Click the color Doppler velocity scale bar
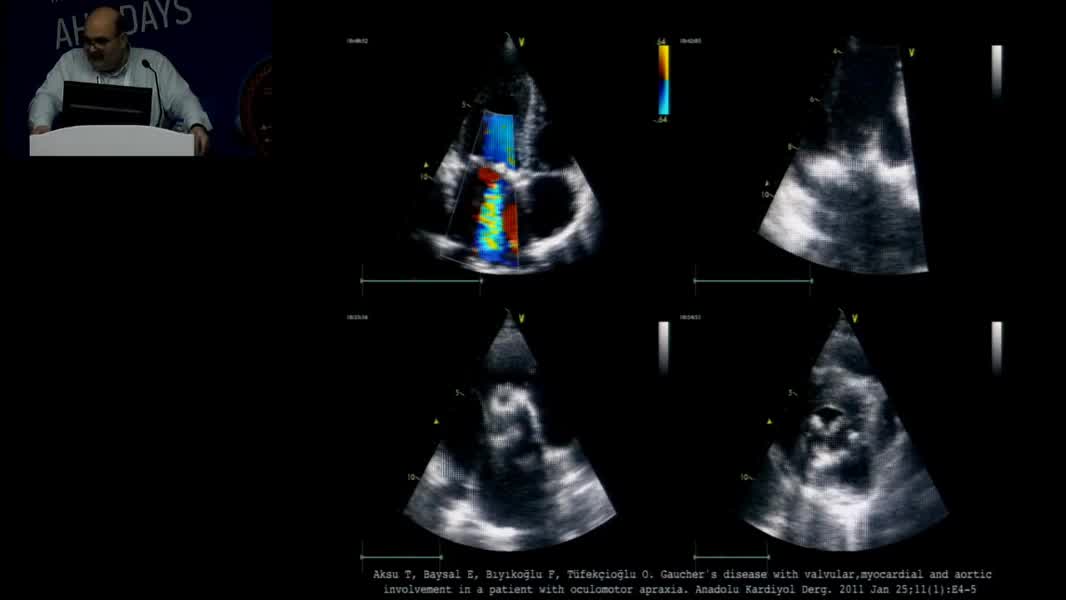 (663, 80)
